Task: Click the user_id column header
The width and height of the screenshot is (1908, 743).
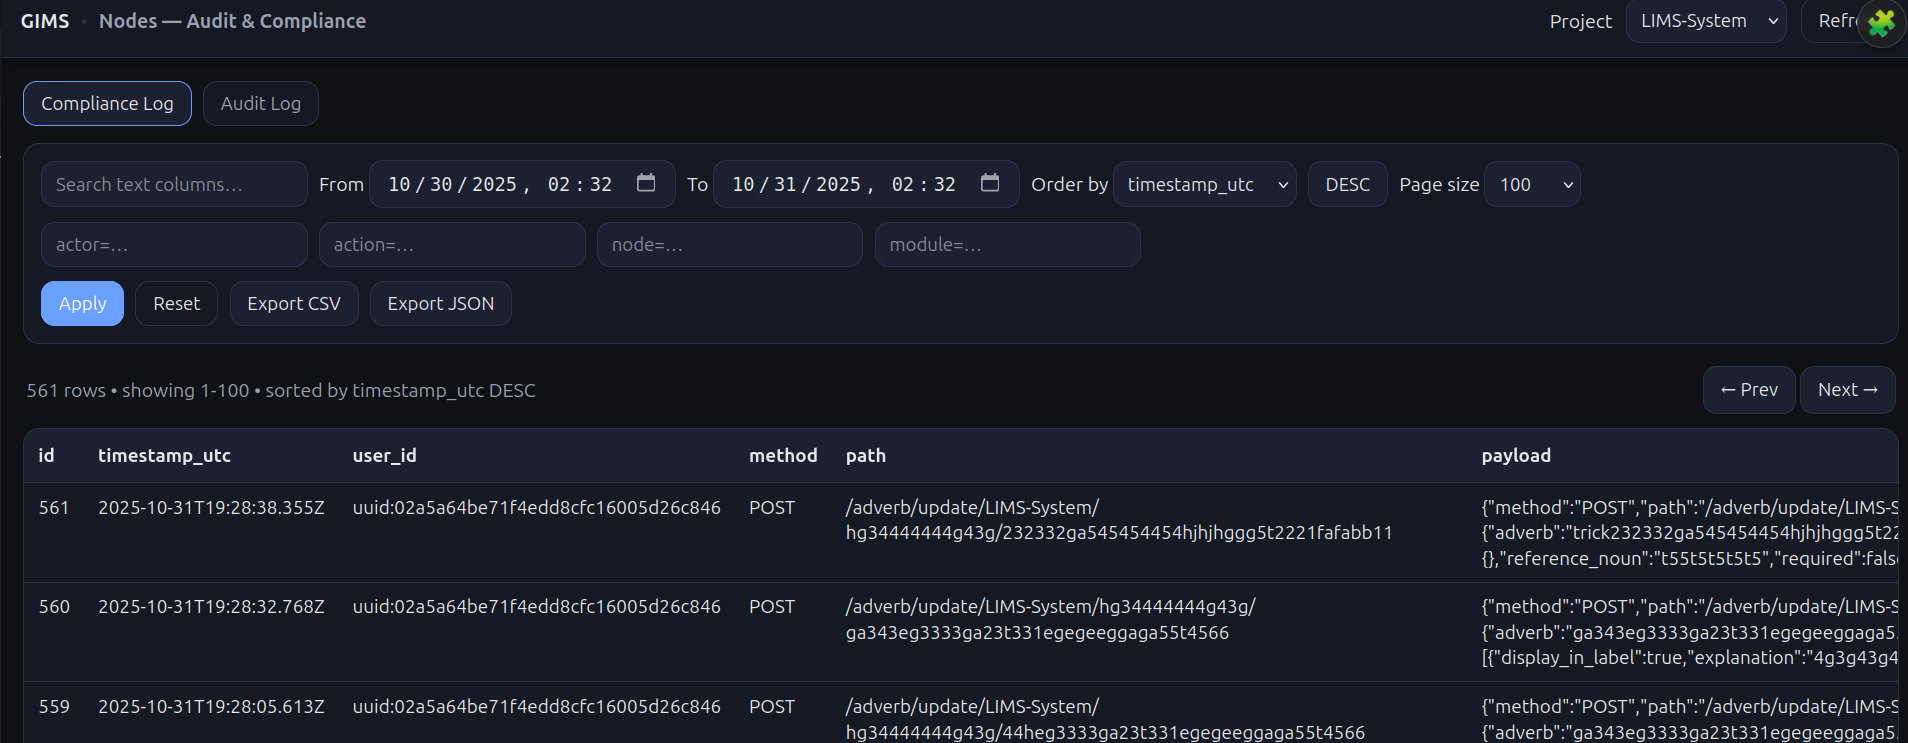Action: tap(384, 455)
